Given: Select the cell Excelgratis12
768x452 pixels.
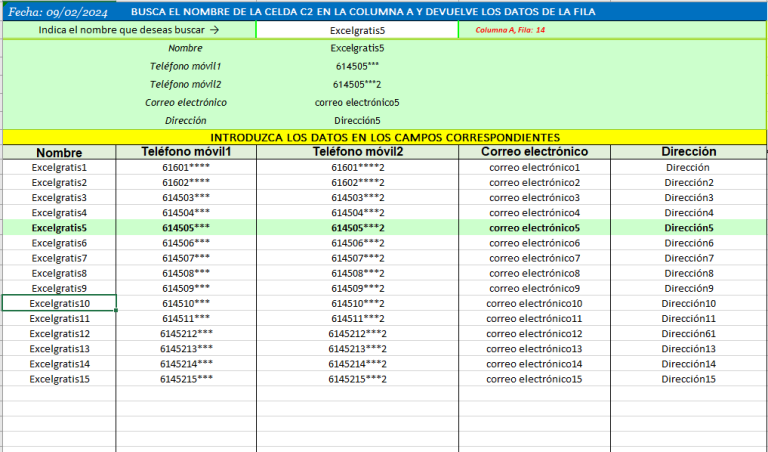Looking at the screenshot, I should (x=59, y=334).
